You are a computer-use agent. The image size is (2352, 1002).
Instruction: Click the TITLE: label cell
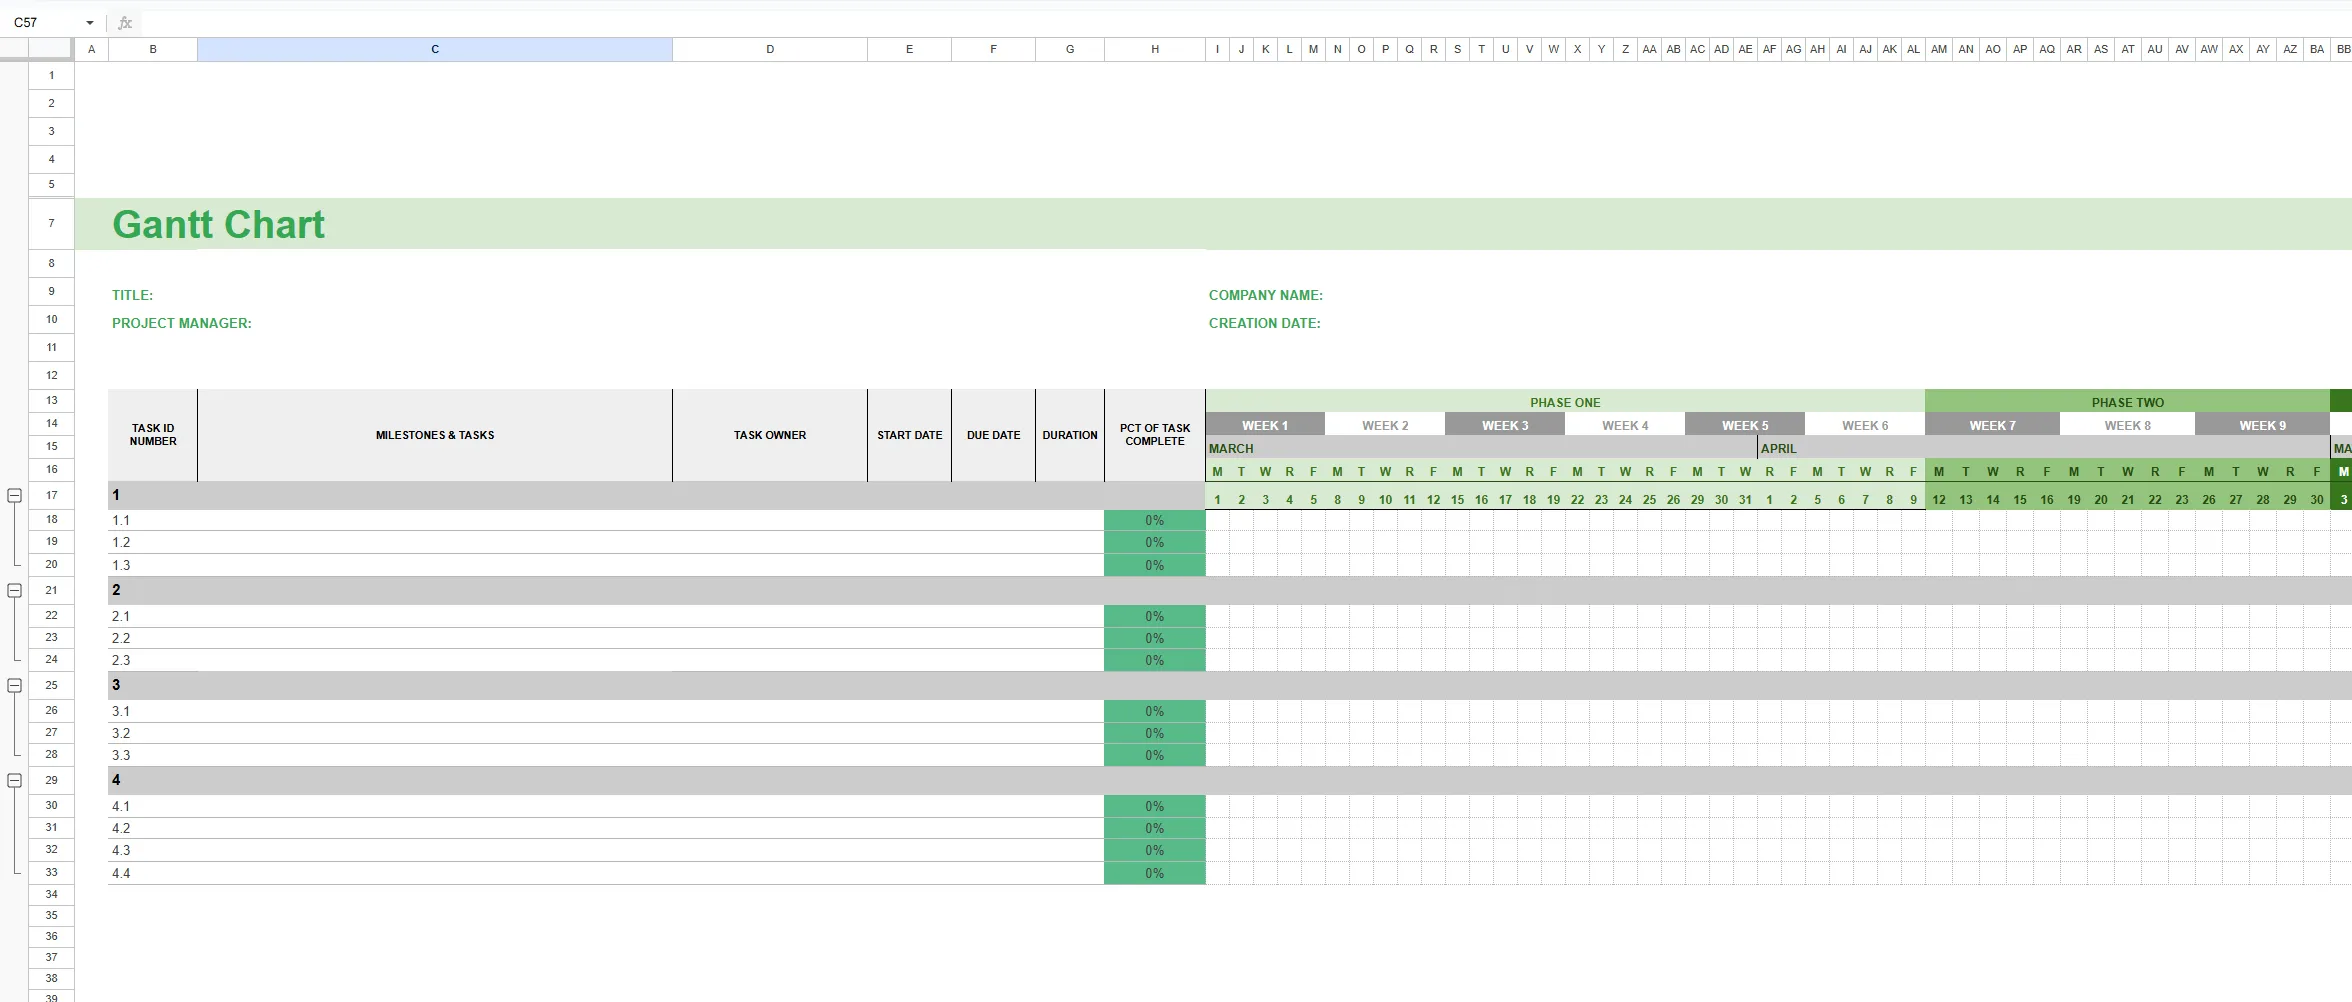(132, 295)
